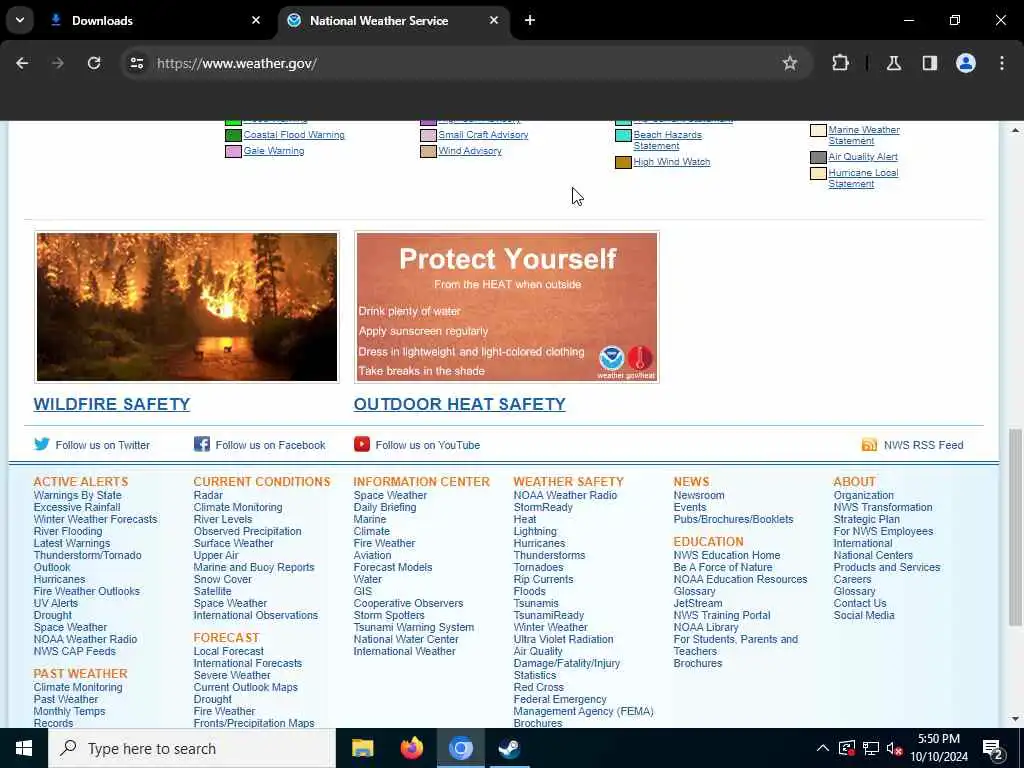Click the Chrome taskbar icon

click(x=460, y=748)
